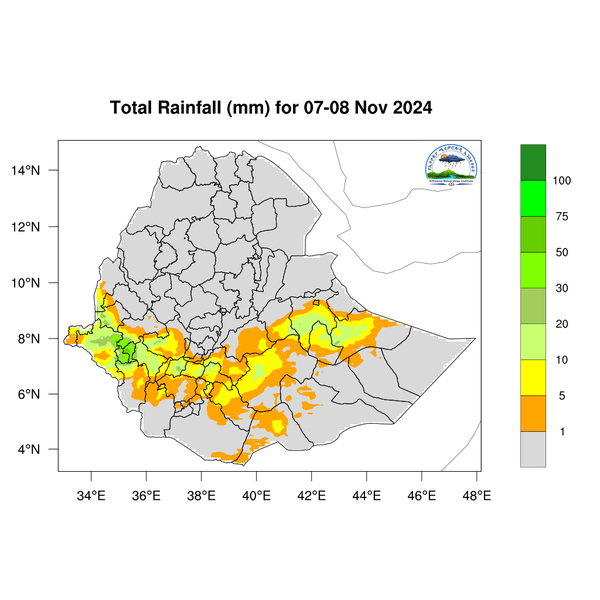Click the 4°N latitude axis label

coord(29,449)
